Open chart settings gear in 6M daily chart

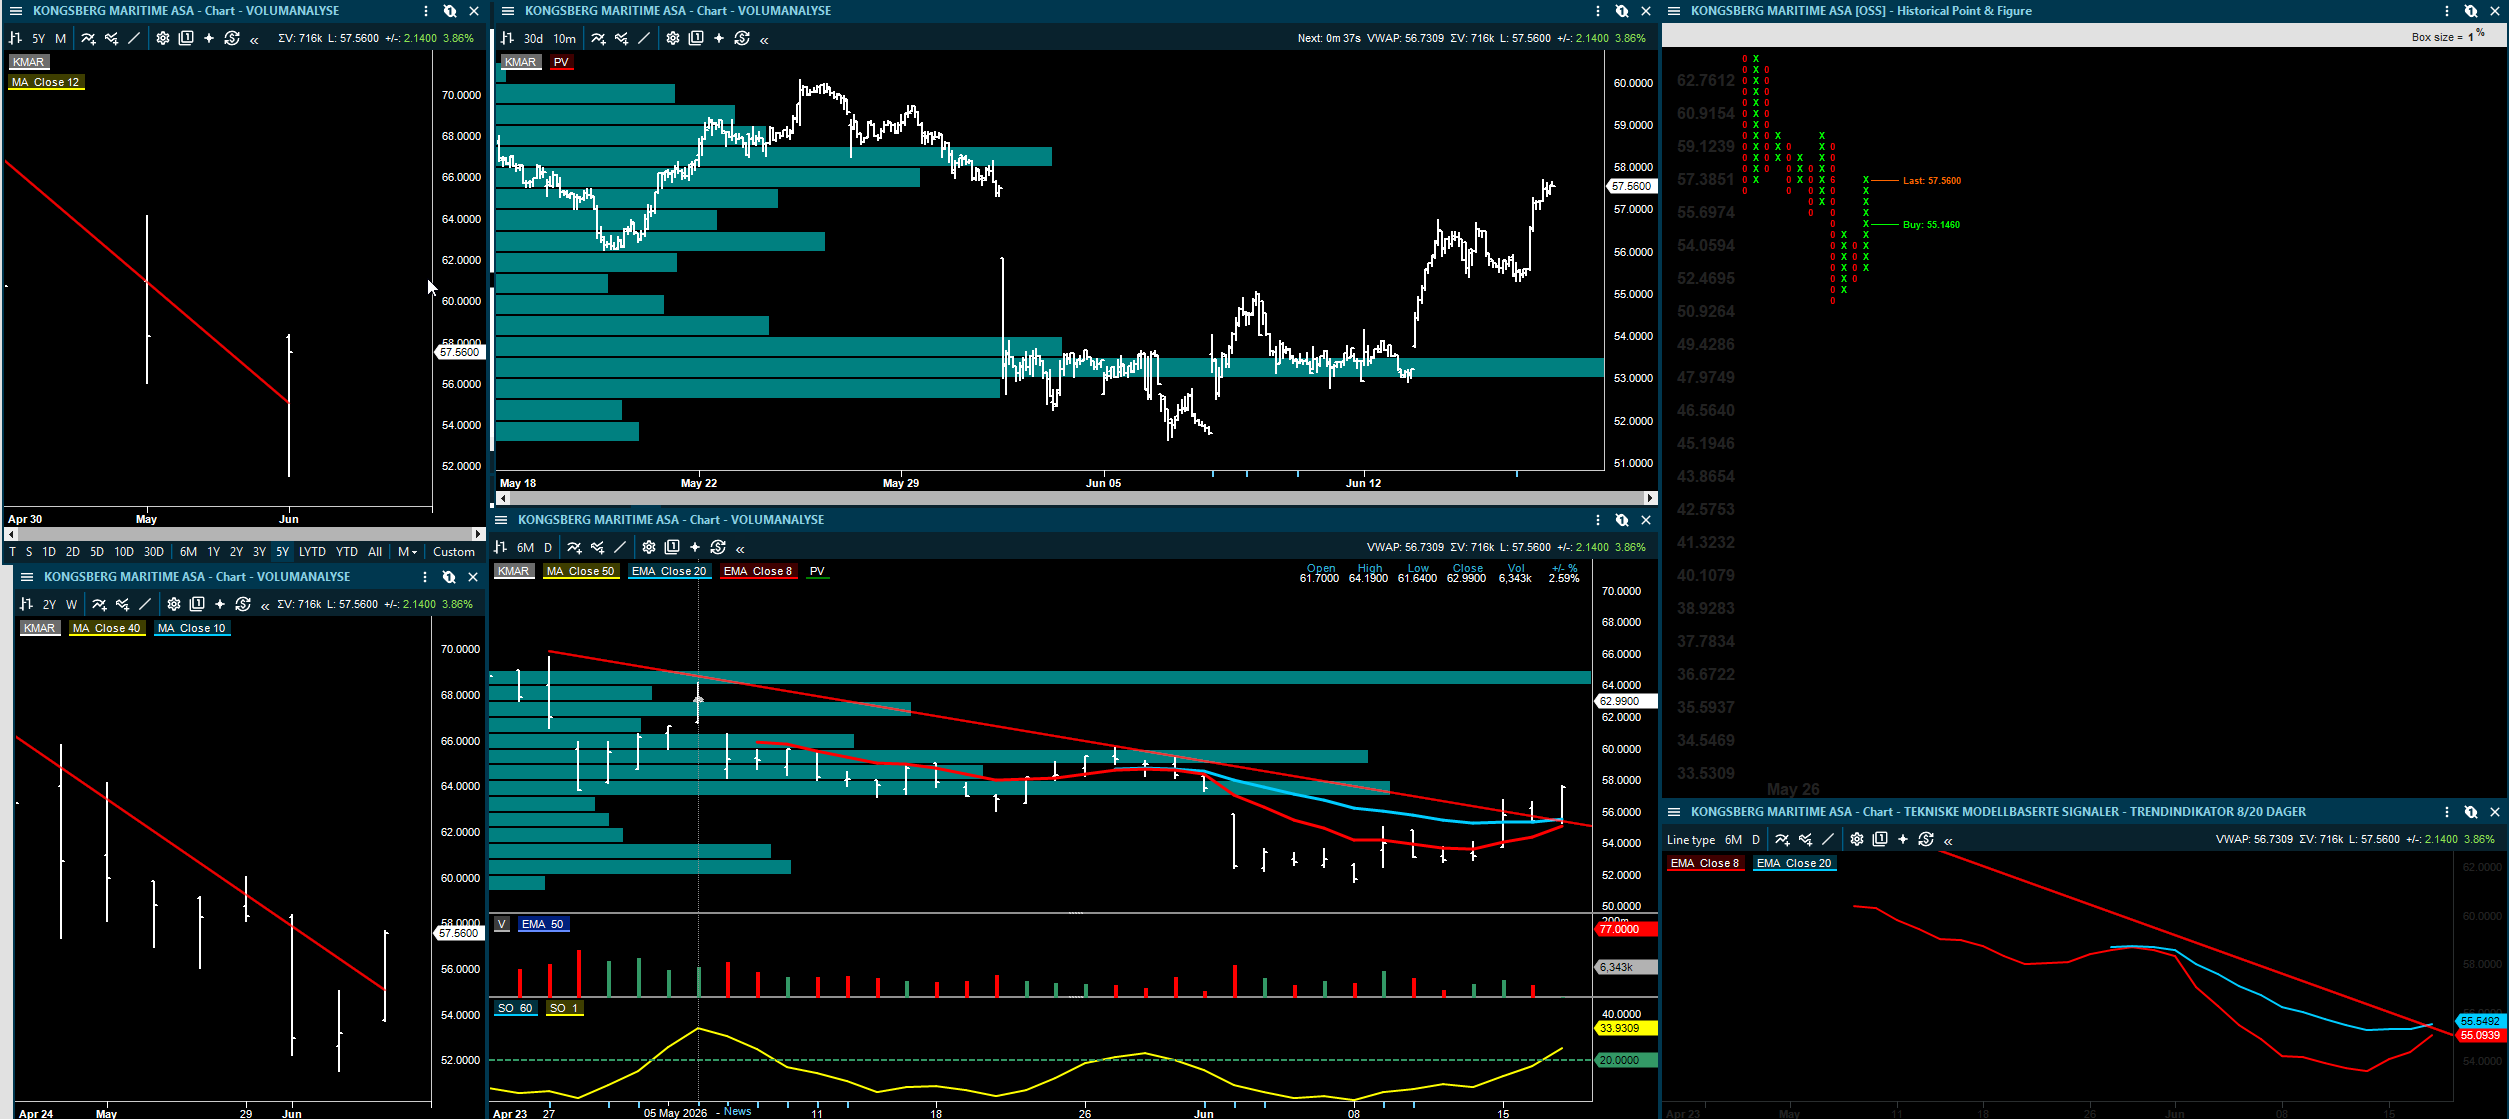(x=649, y=547)
